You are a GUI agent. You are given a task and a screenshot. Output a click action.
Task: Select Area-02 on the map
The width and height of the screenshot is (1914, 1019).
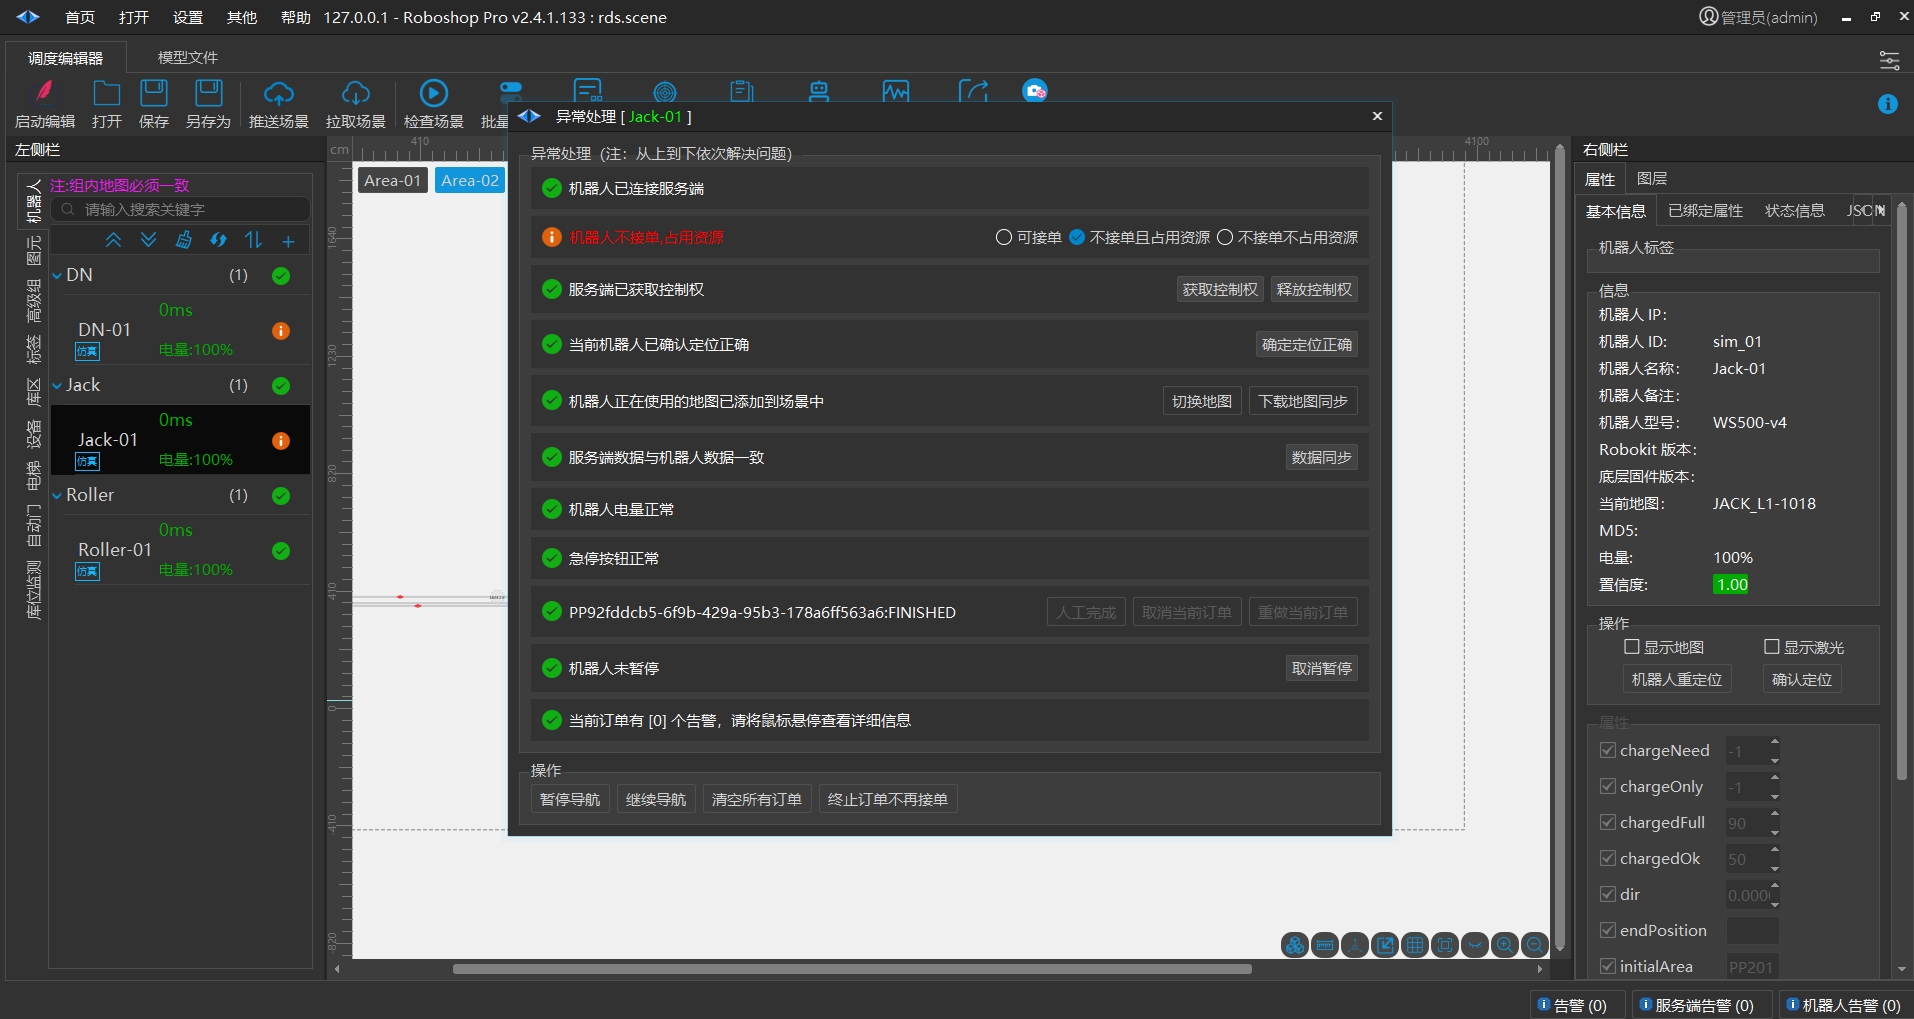(x=469, y=181)
